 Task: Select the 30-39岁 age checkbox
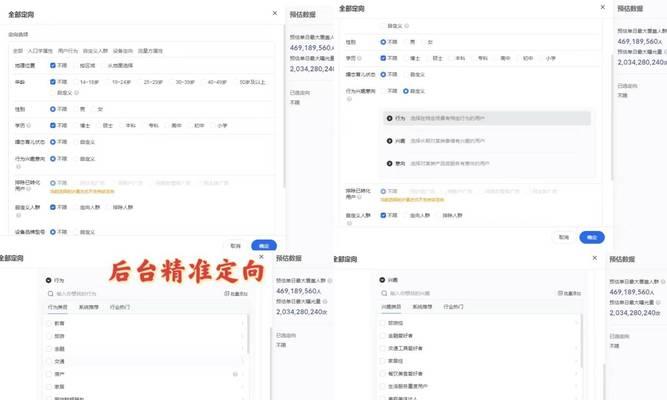[172, 82]
